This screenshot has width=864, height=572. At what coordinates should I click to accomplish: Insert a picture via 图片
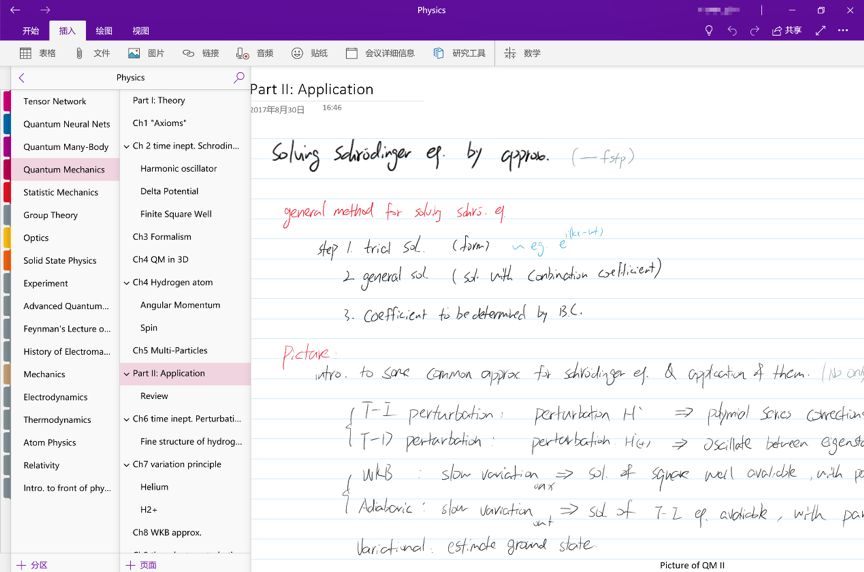tap(134, 53)
